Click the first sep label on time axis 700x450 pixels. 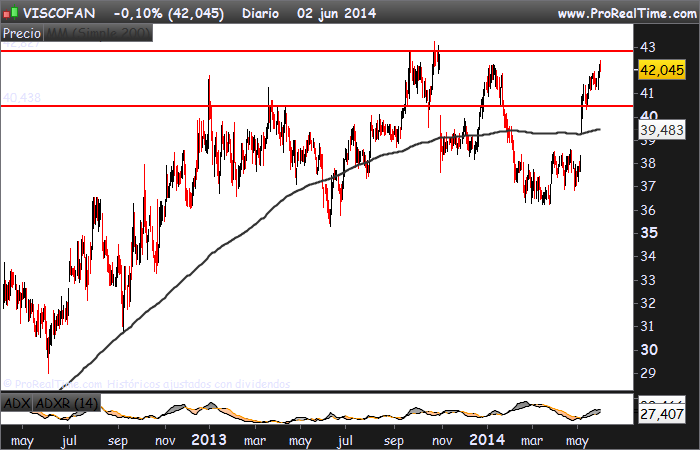click(118, 442)
